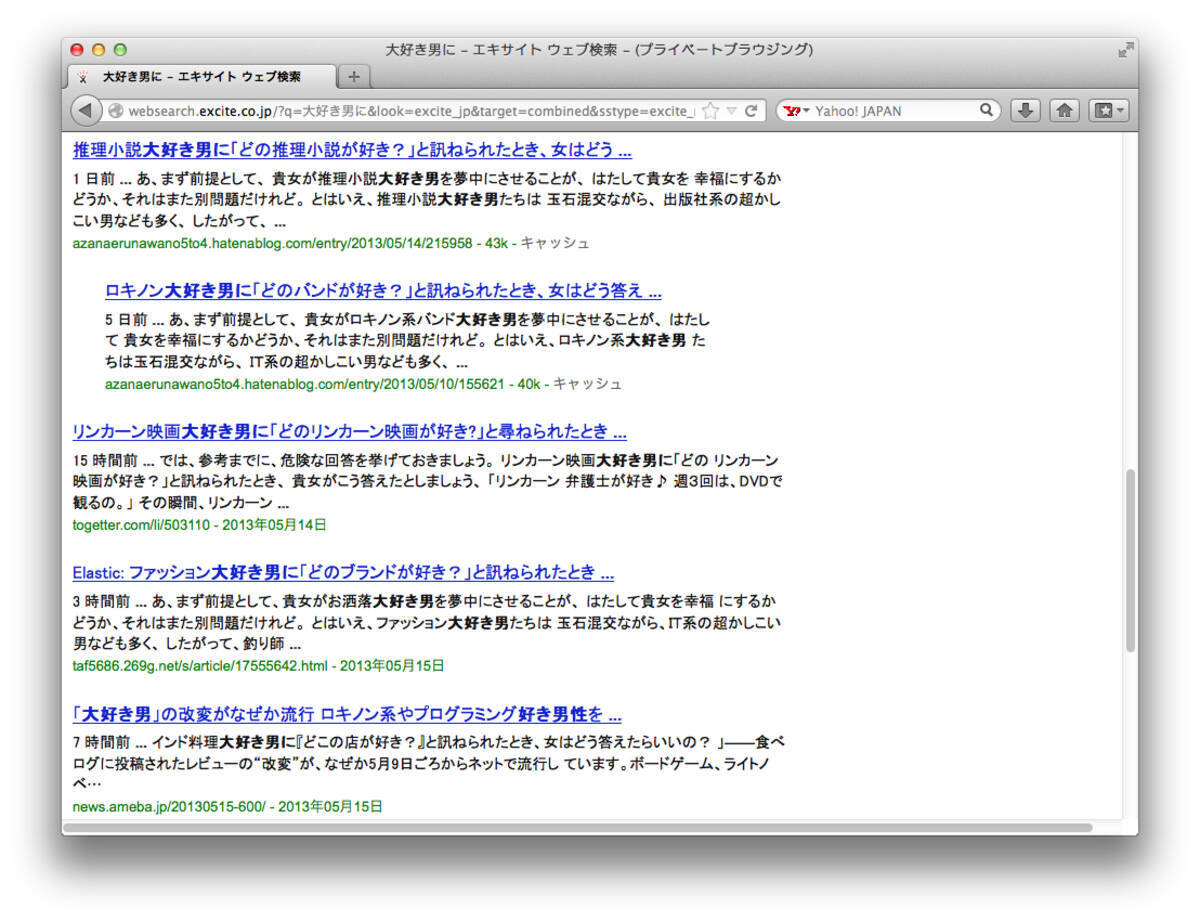Image resolution: width=1200 pixels, height=921 pixels.
Task: Open the 推理小説大好き男に article link
Action: tap(350, 150)
